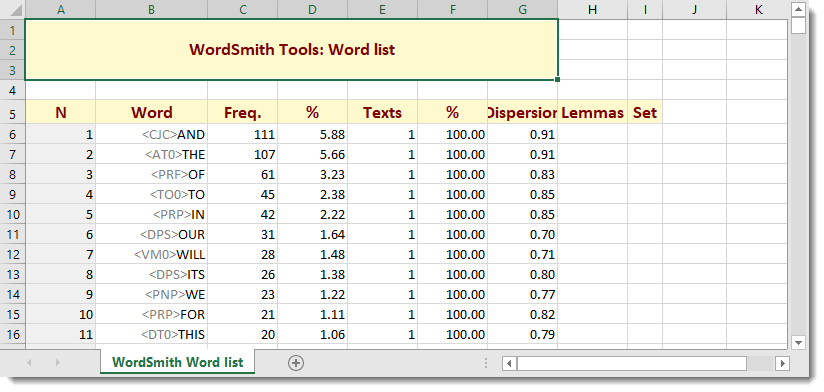Click the N header cell

pyautogui.click(x=60, y=112)
